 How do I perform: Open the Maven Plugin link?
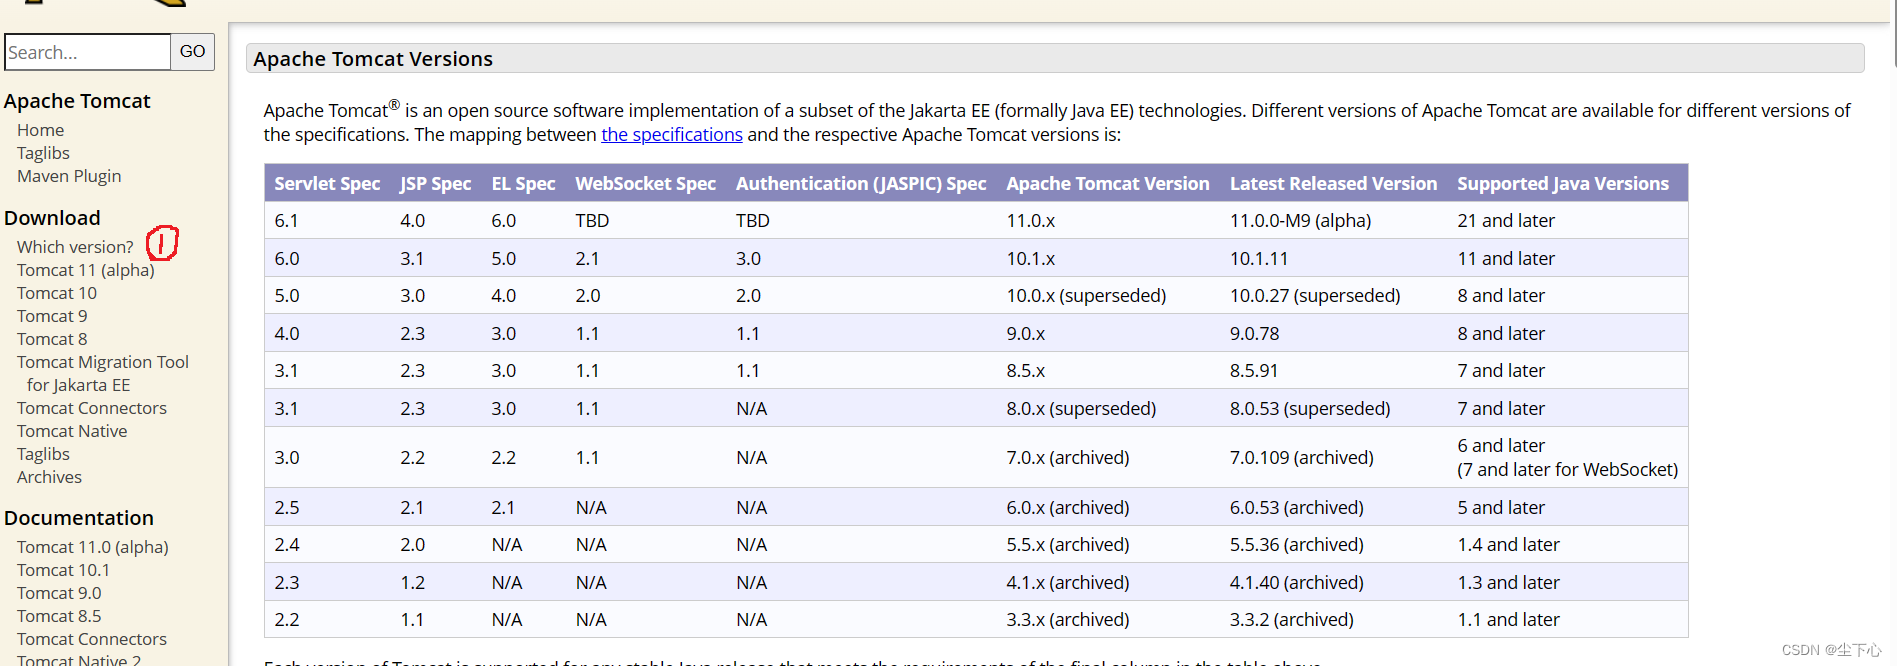click(69, 176)
